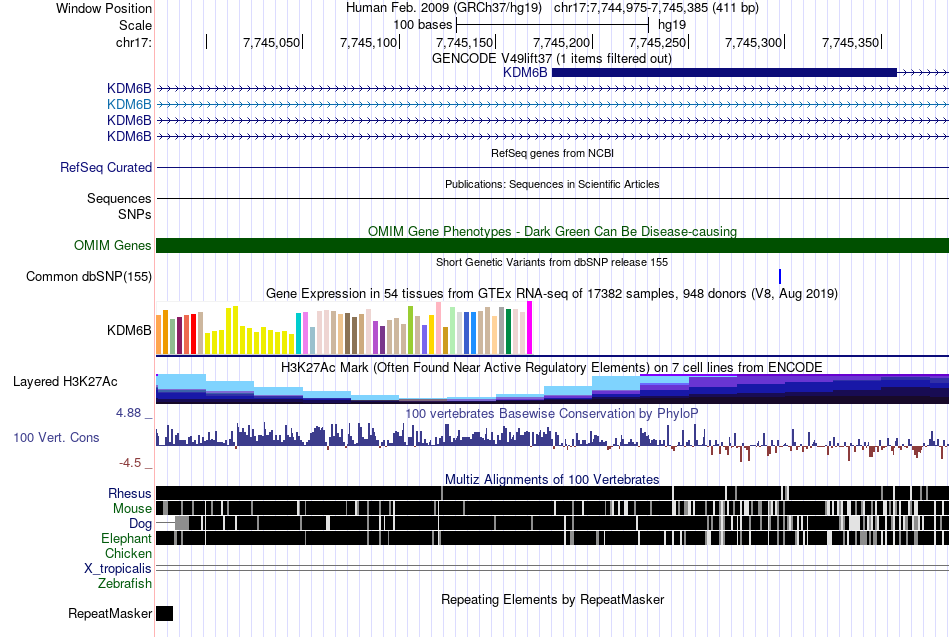Click the Scale label
Viewport: 950px width, 637px height.
(x=135, y=25)
